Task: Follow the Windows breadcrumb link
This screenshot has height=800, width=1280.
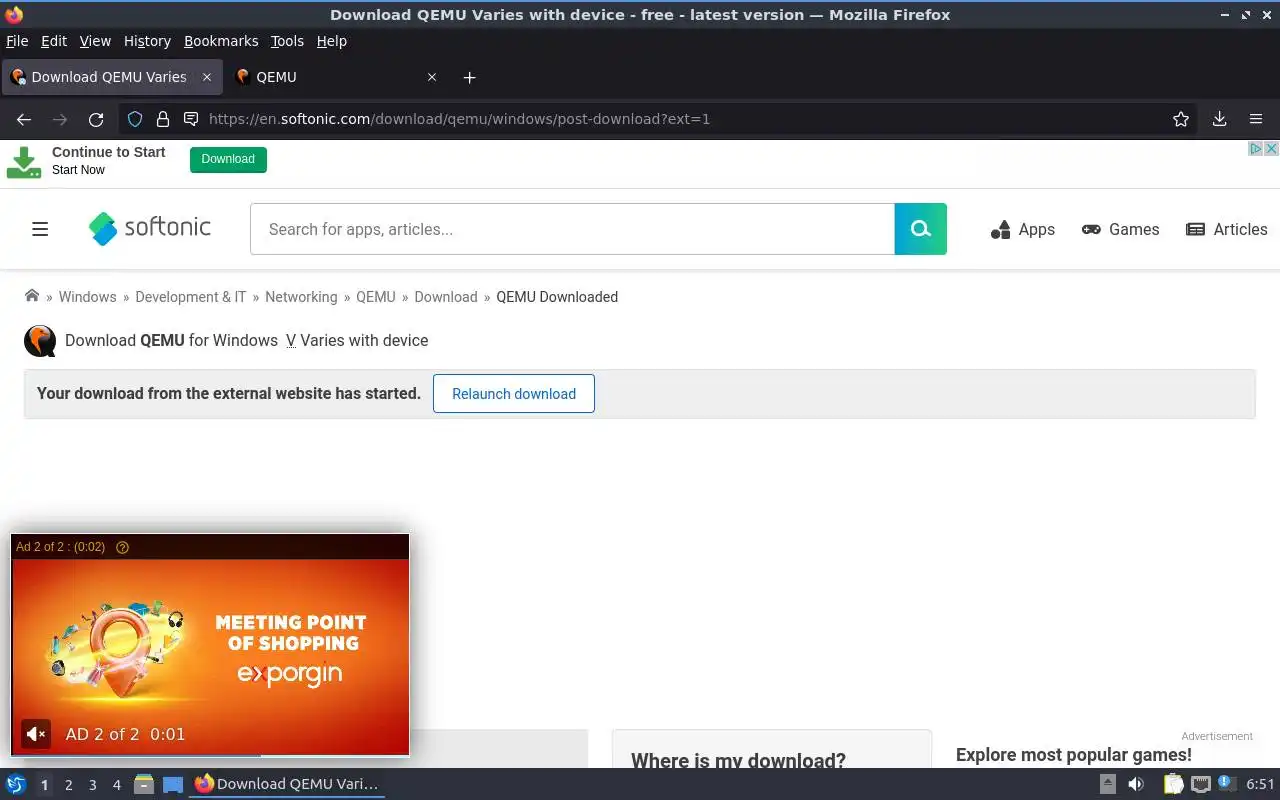Action: (87, 297)
